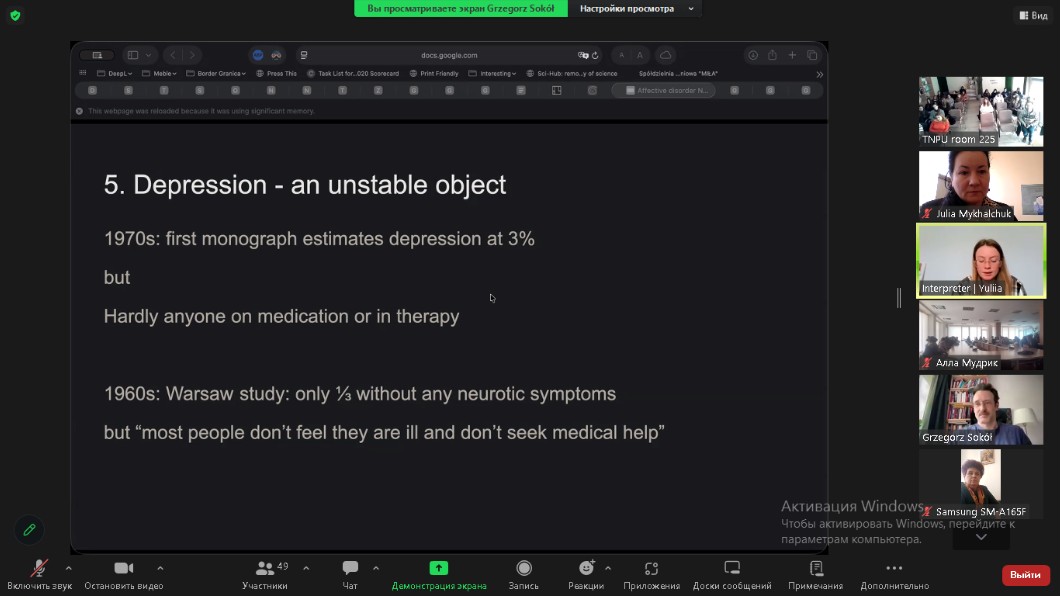Click the green Share Screen icon
This screenshot has height=598, width=1061.
click(438, 568)
